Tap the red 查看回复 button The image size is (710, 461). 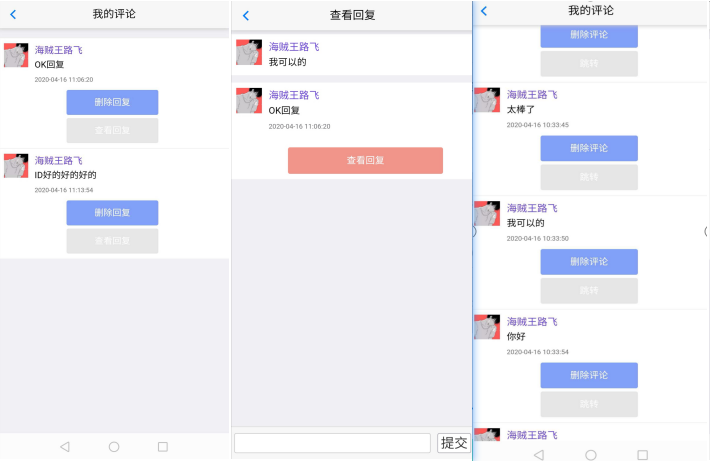coord(365,160)
